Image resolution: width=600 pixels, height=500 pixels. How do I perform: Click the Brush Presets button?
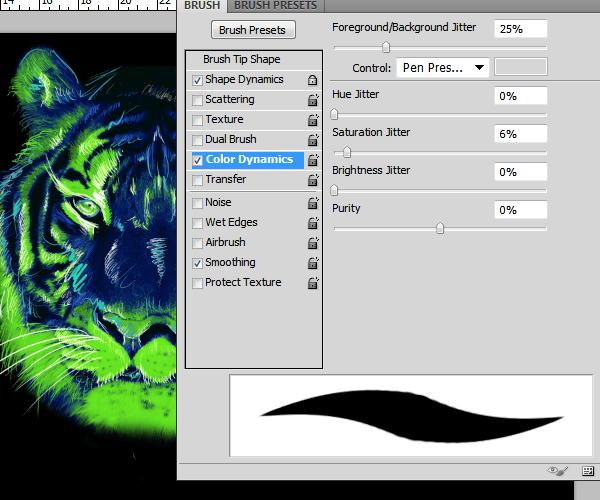pos(253,30)
